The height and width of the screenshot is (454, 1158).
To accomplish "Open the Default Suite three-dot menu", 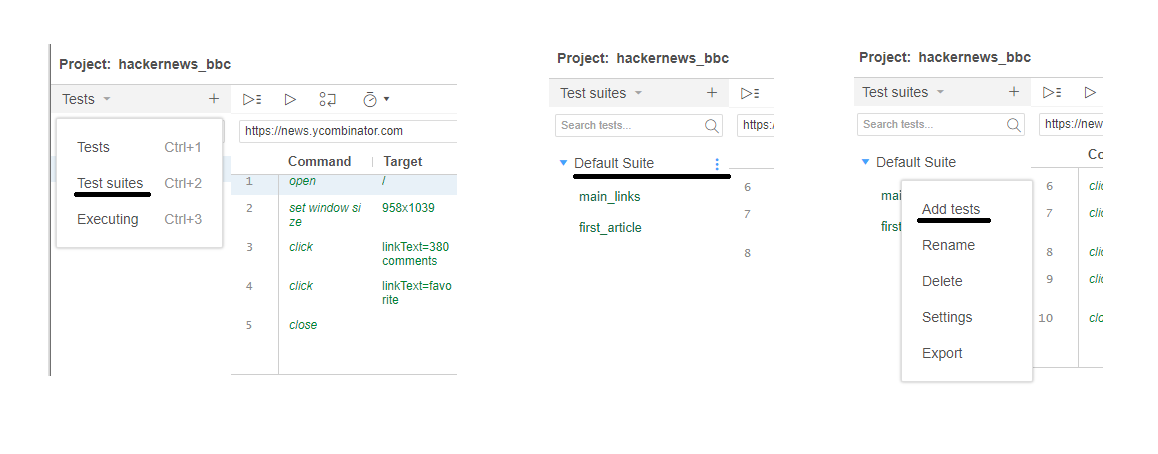I will point(716,164).
